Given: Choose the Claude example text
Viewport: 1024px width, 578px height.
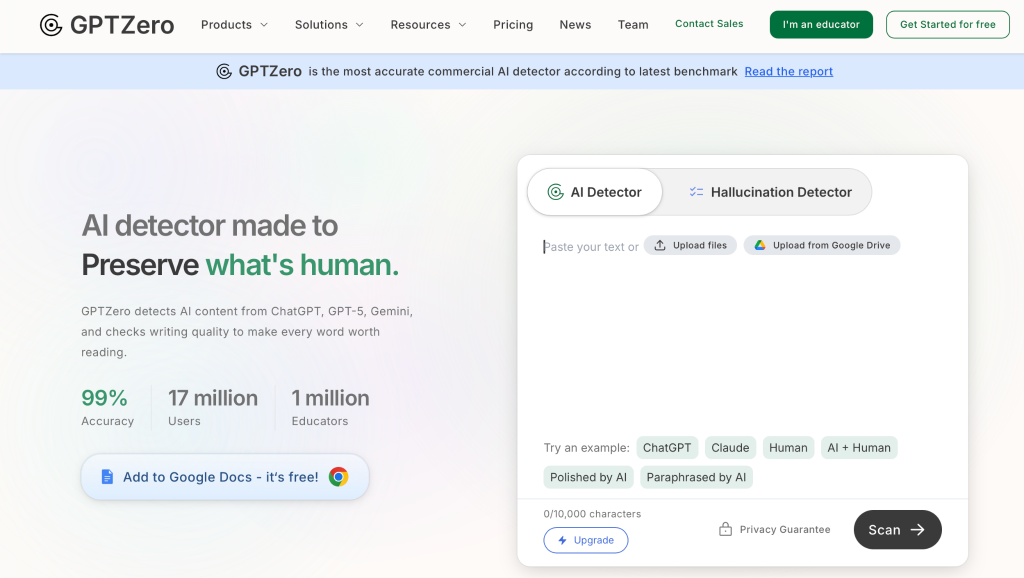Looking at the screenshot, I should (730, 448).
